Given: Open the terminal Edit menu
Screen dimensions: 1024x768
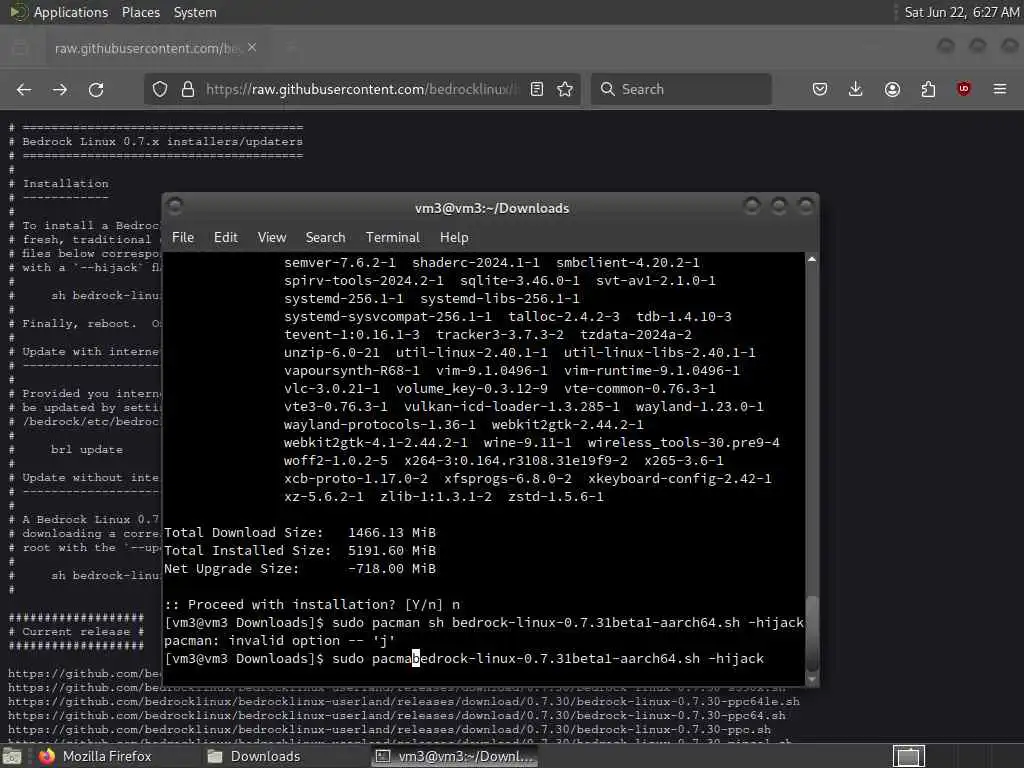Looking at the screenshot, I should 226,238.
